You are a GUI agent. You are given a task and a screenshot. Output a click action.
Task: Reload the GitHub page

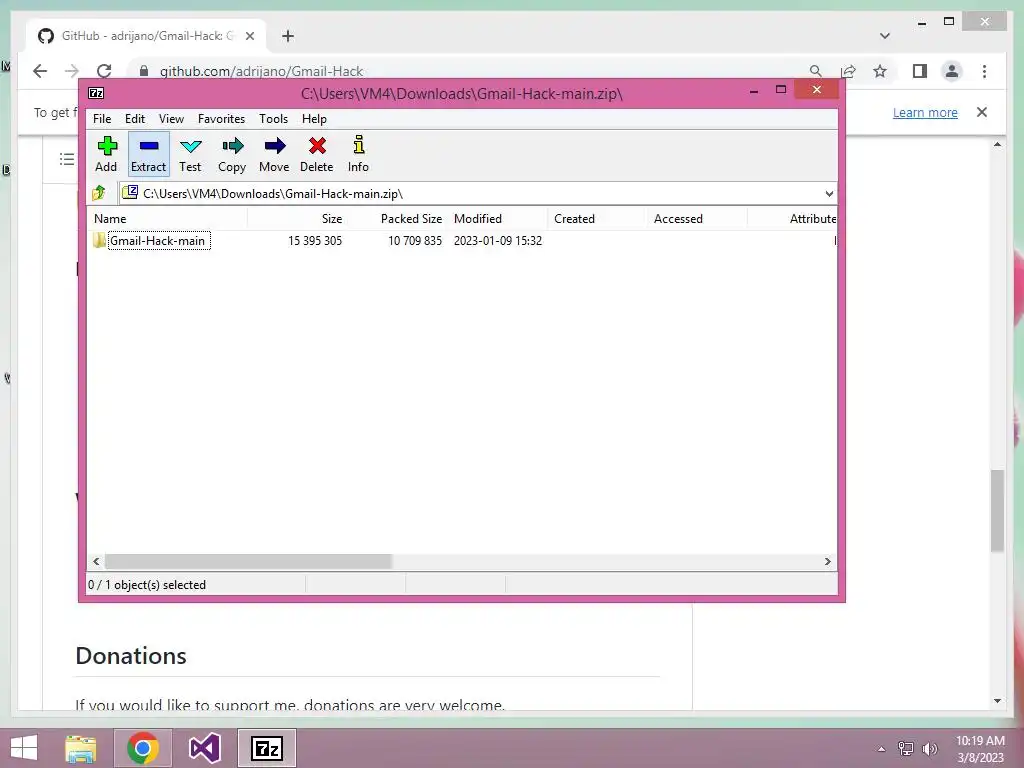[x=104, y=71]
